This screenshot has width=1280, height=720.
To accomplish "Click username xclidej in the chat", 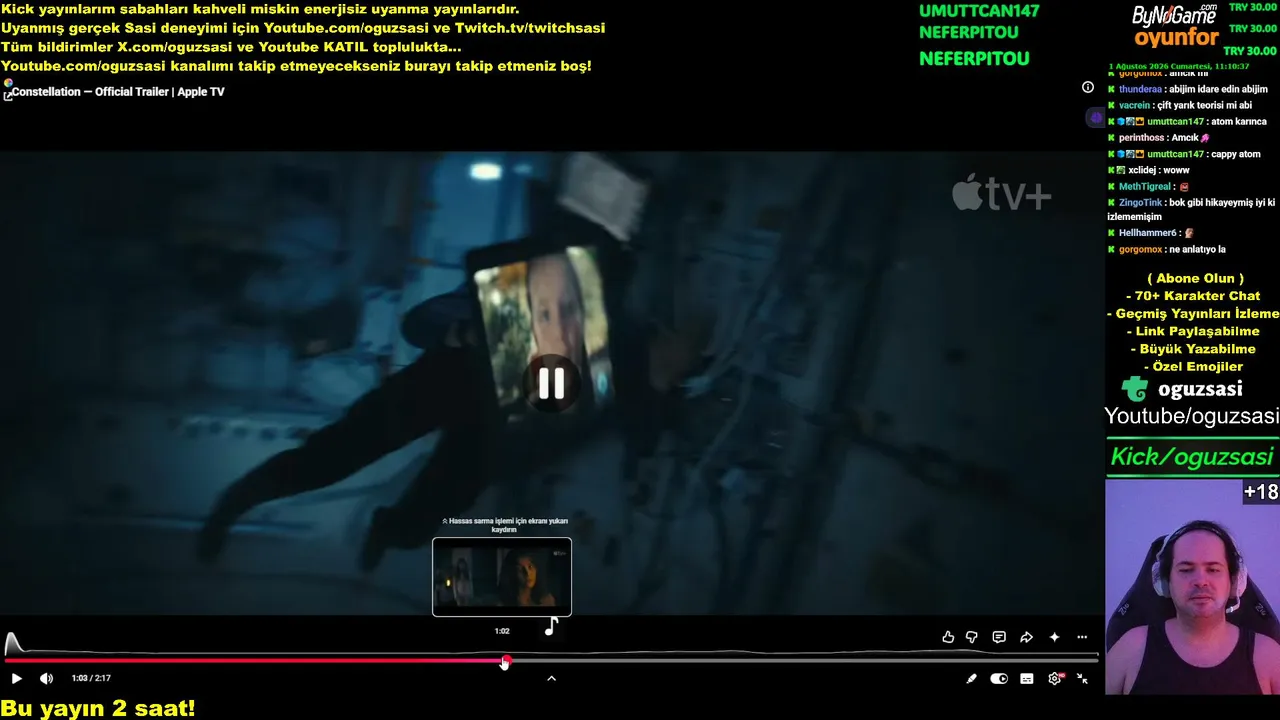I will tap(1144, 171).
